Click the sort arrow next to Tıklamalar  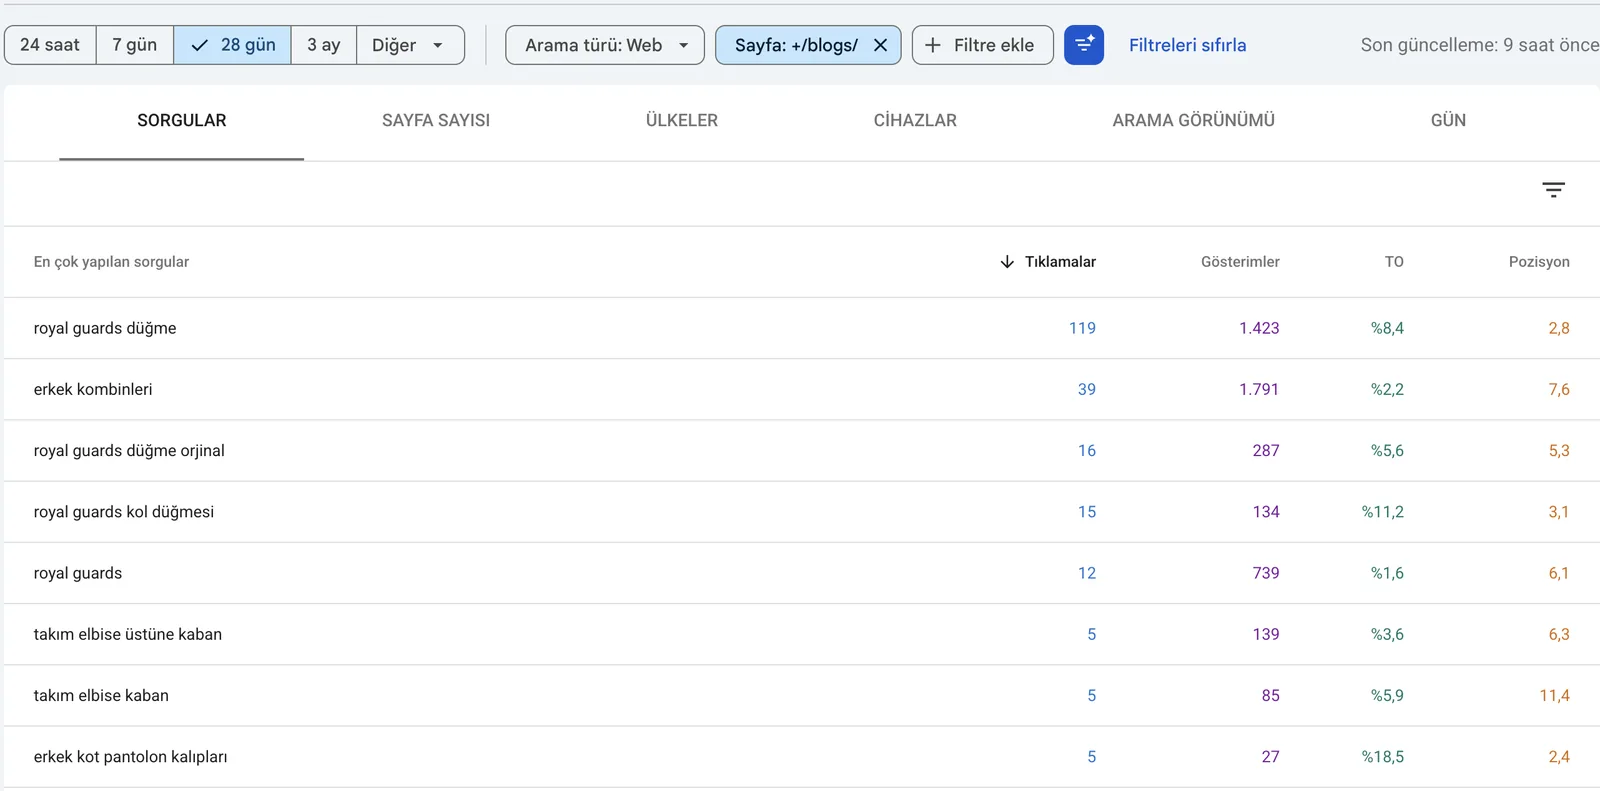coord(1007,262)
